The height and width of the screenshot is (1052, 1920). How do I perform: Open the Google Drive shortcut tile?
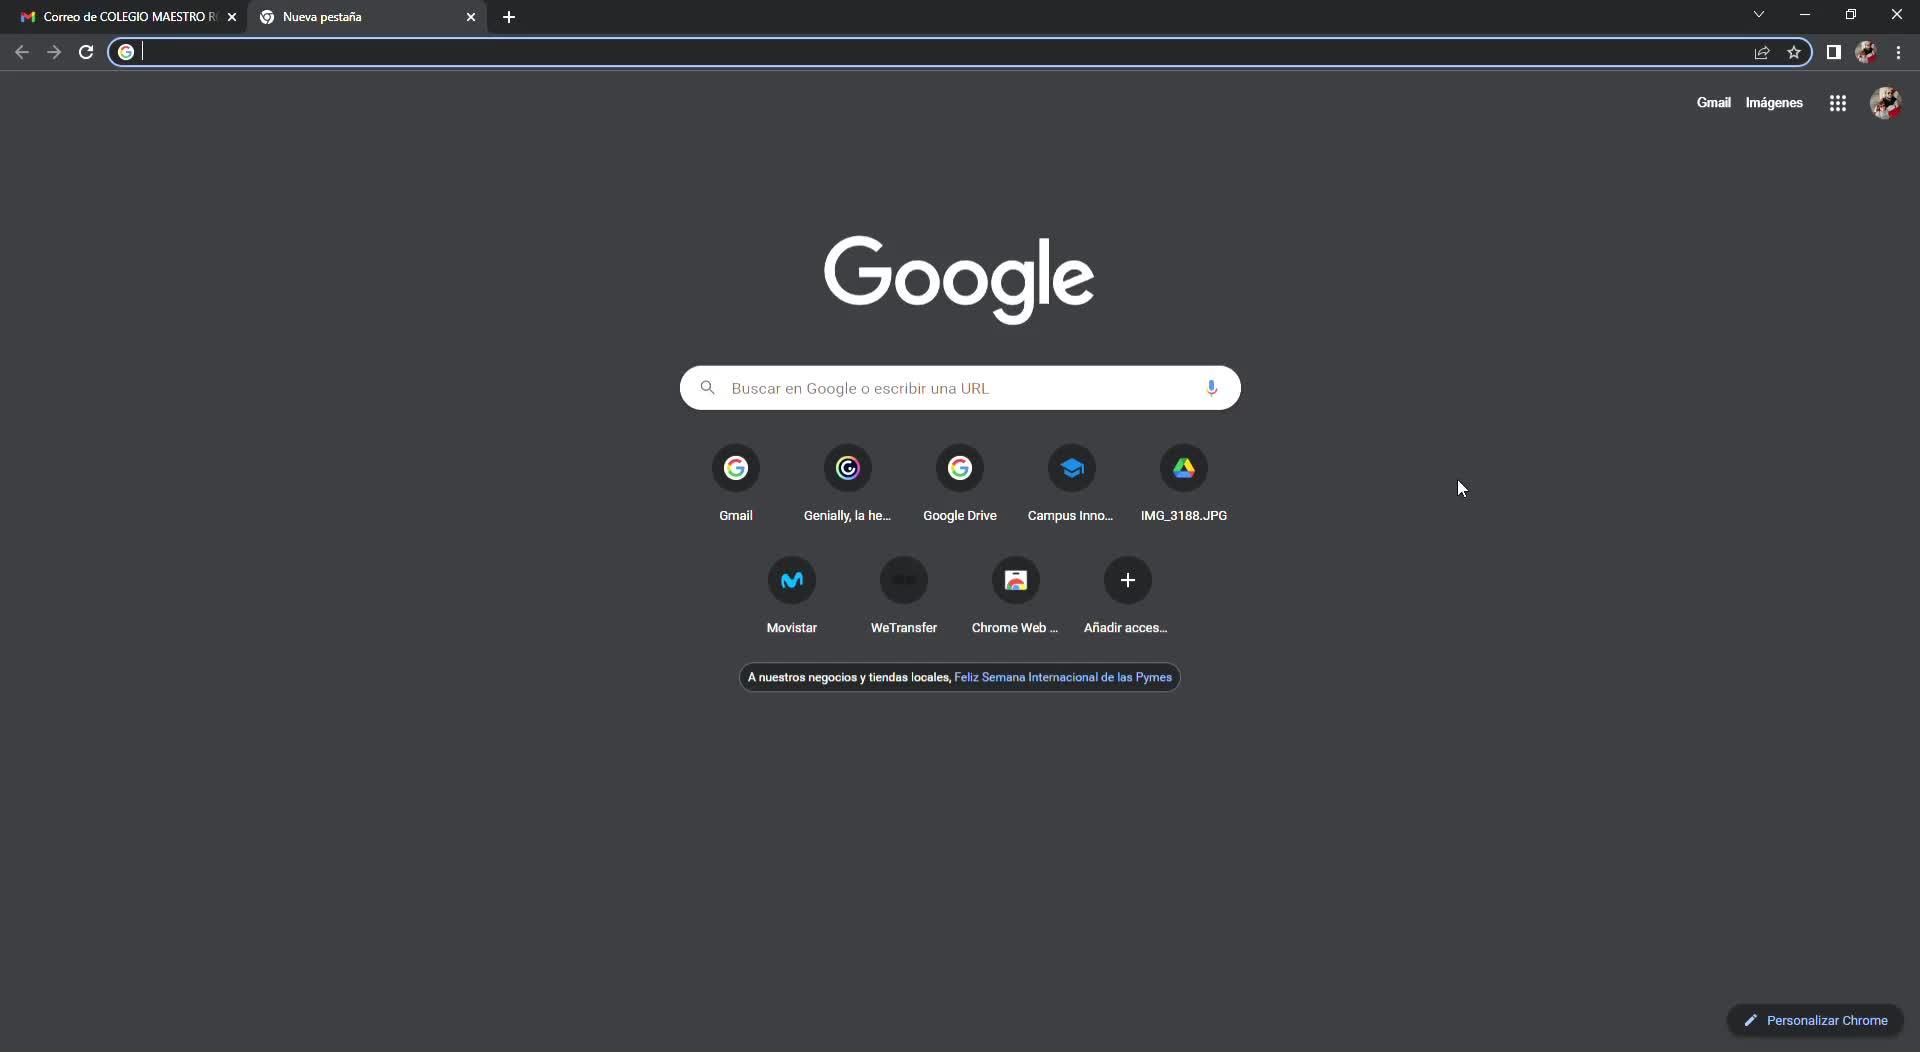[x=960, y=485]
